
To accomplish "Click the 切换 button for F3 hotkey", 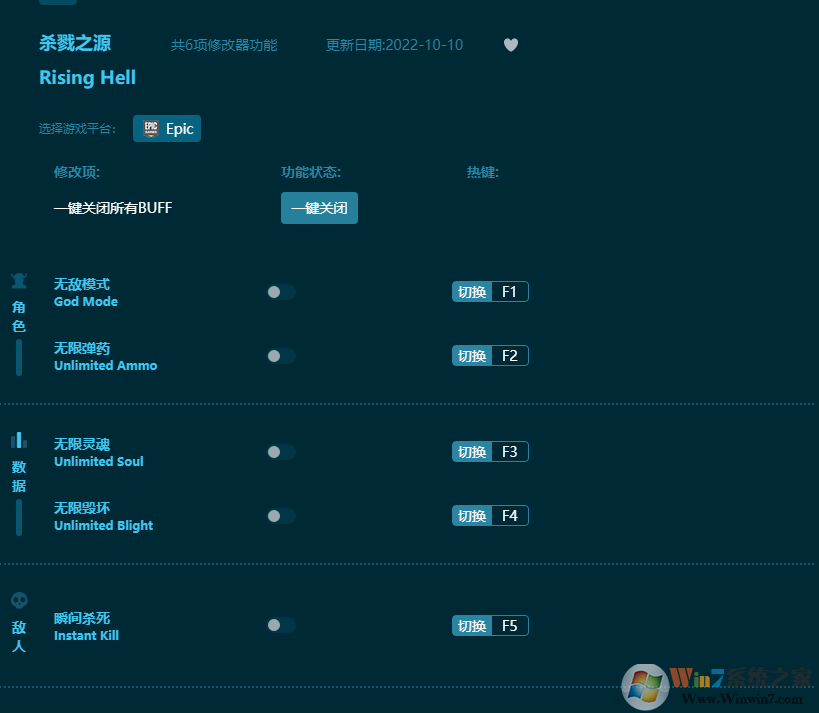I will [x=472, y=452].
